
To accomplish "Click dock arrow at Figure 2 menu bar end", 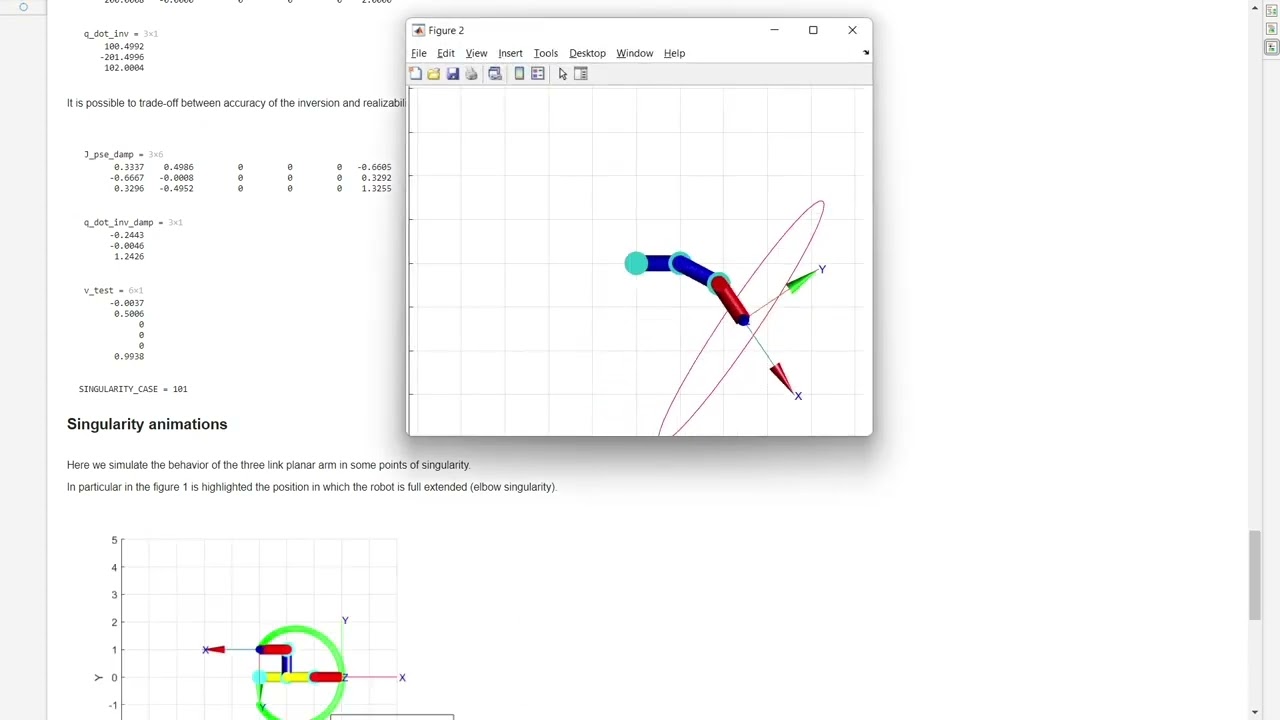I will [x=865, y=53].
